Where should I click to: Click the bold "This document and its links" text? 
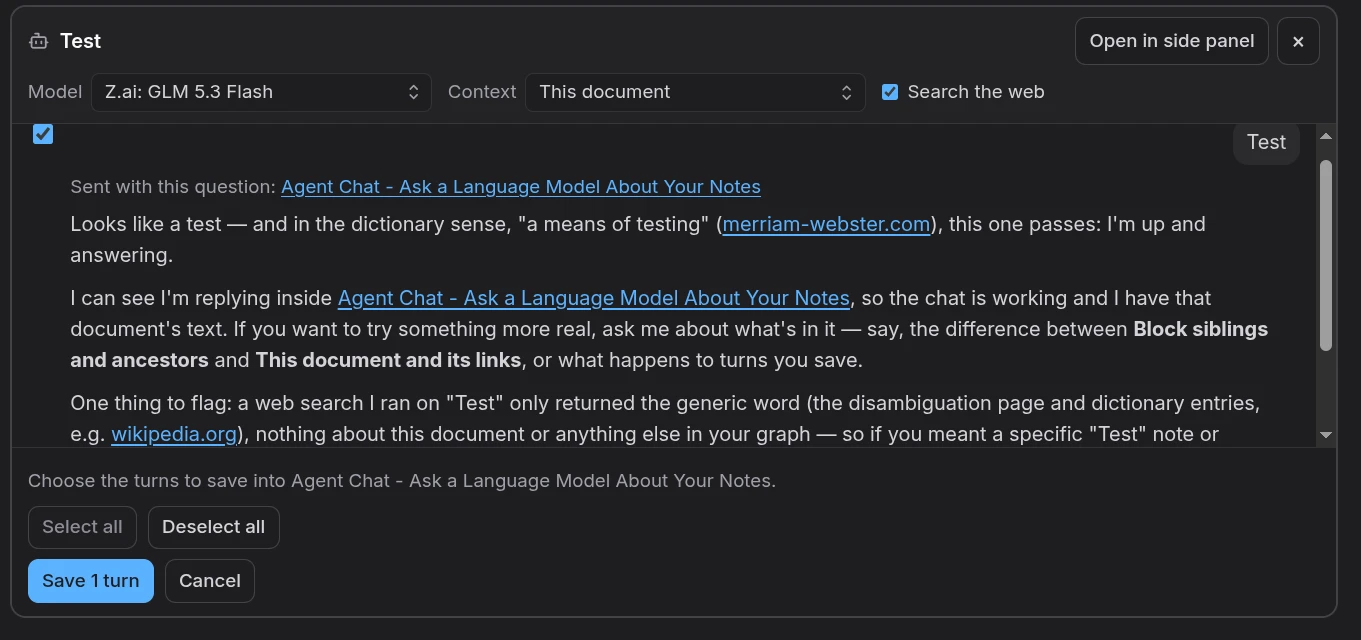[x=388, y=360]
